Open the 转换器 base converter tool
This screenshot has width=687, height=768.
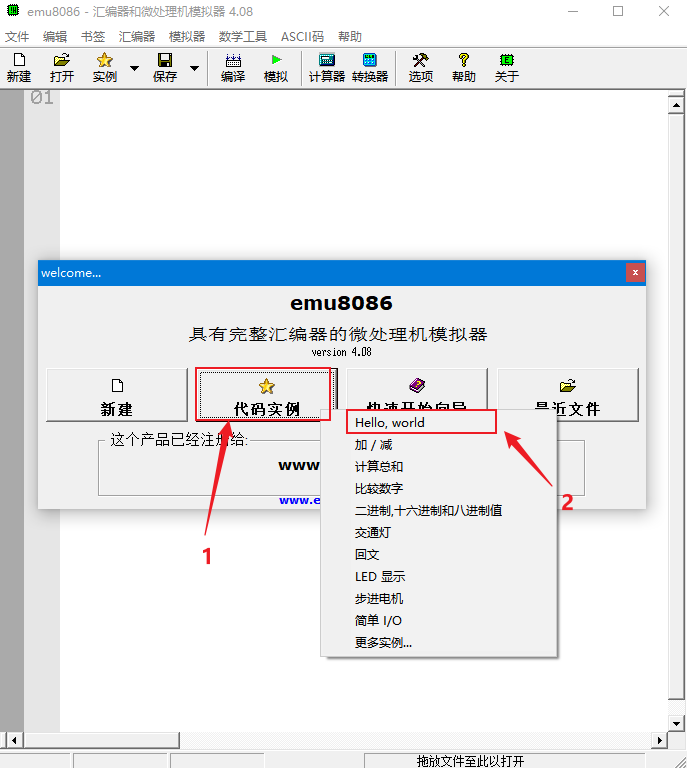(370, 68)
